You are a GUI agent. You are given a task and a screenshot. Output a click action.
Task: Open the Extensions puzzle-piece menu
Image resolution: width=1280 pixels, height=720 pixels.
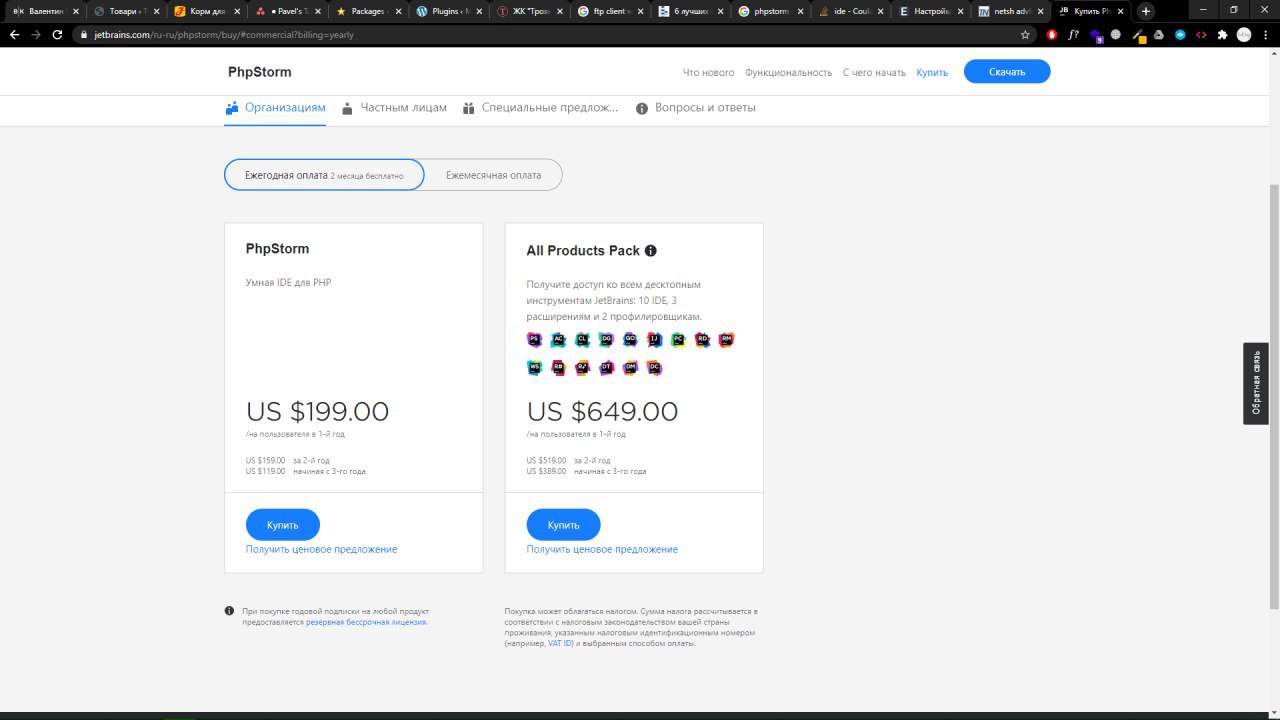click(1222, 34)
